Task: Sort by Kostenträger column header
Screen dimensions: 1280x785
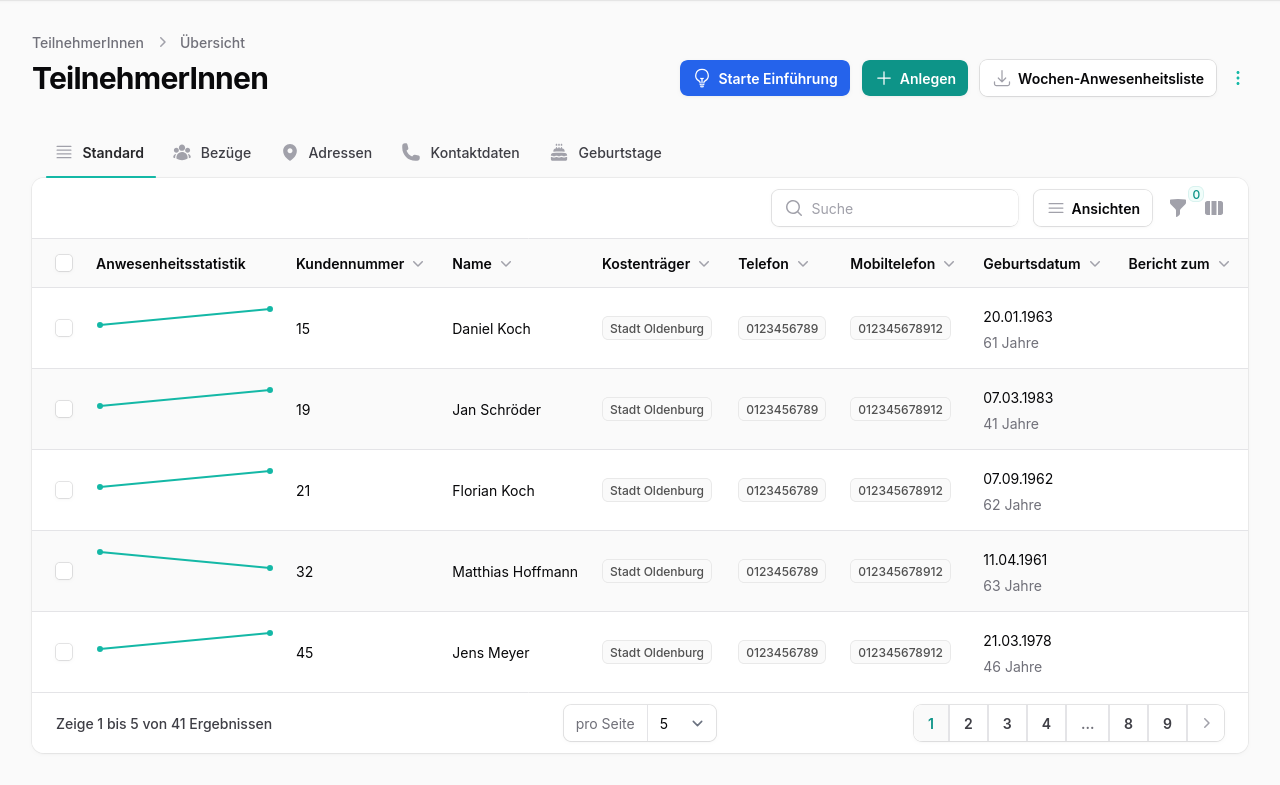Action: point(656,264)
